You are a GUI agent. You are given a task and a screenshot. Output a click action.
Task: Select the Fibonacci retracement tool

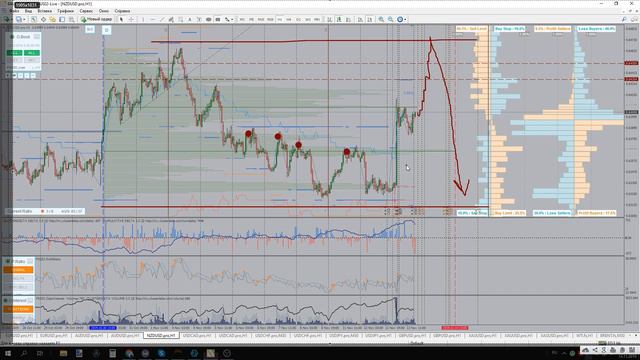coord(180,19)
